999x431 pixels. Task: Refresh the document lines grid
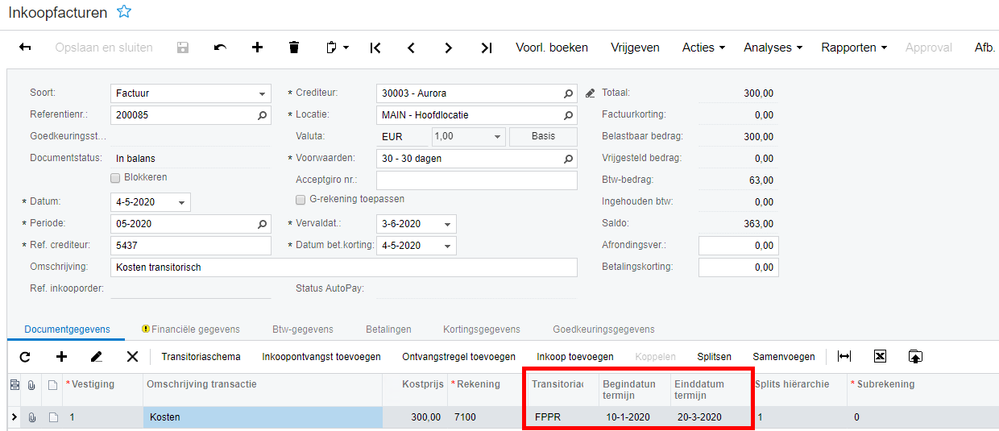pos(25,356)
